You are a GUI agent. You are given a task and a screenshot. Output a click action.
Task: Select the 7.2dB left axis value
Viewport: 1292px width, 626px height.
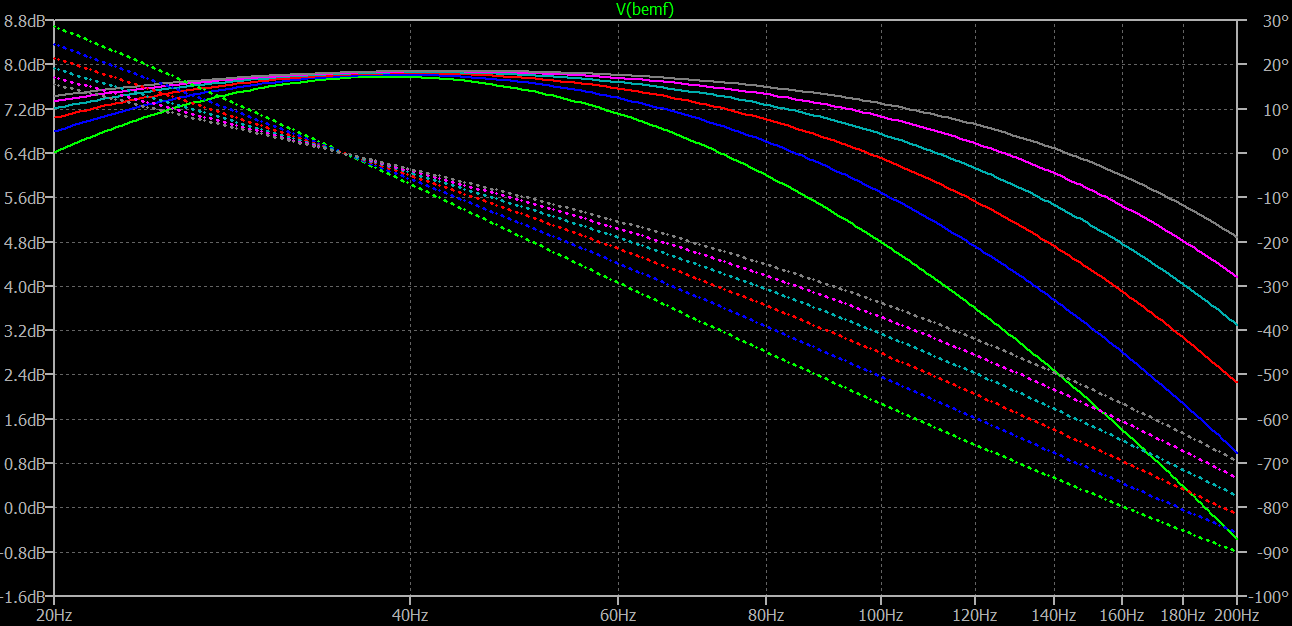tap(27, 109)
